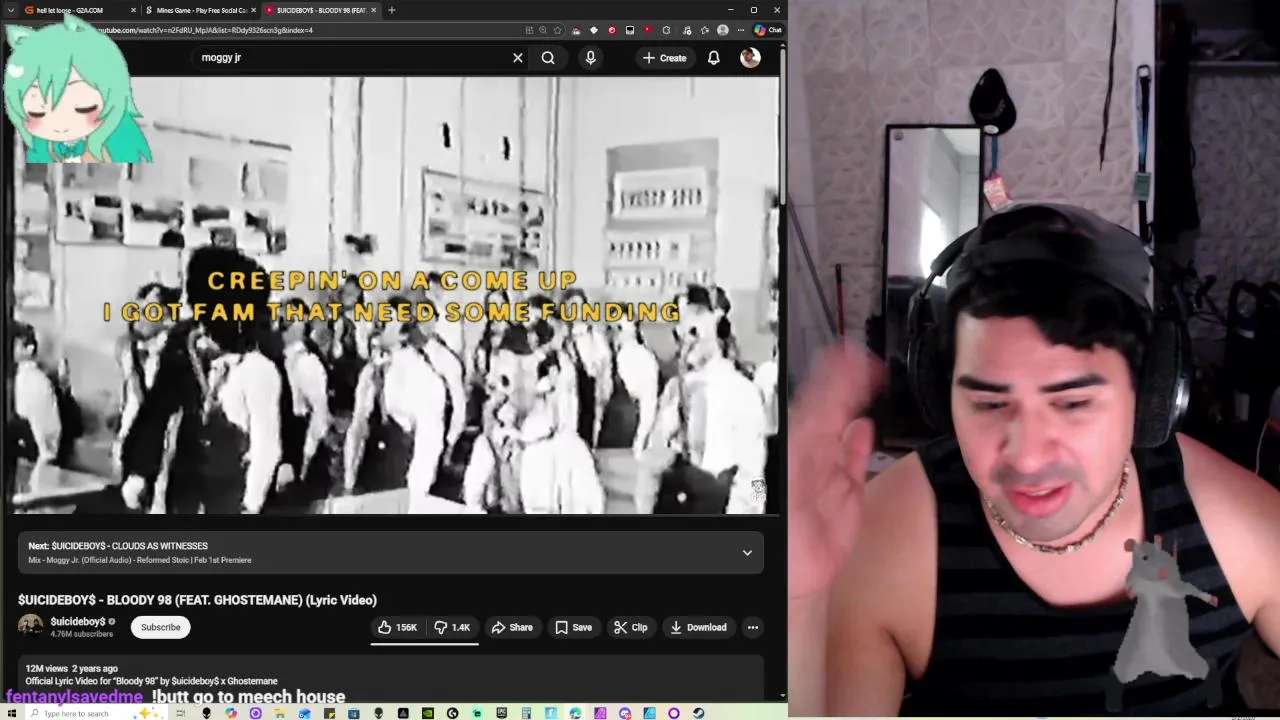This screenshot has height=720, width=1280.
Task: Select the $UICIDEBOY$ Bloody 98 tab
Action: pos(320,10)
